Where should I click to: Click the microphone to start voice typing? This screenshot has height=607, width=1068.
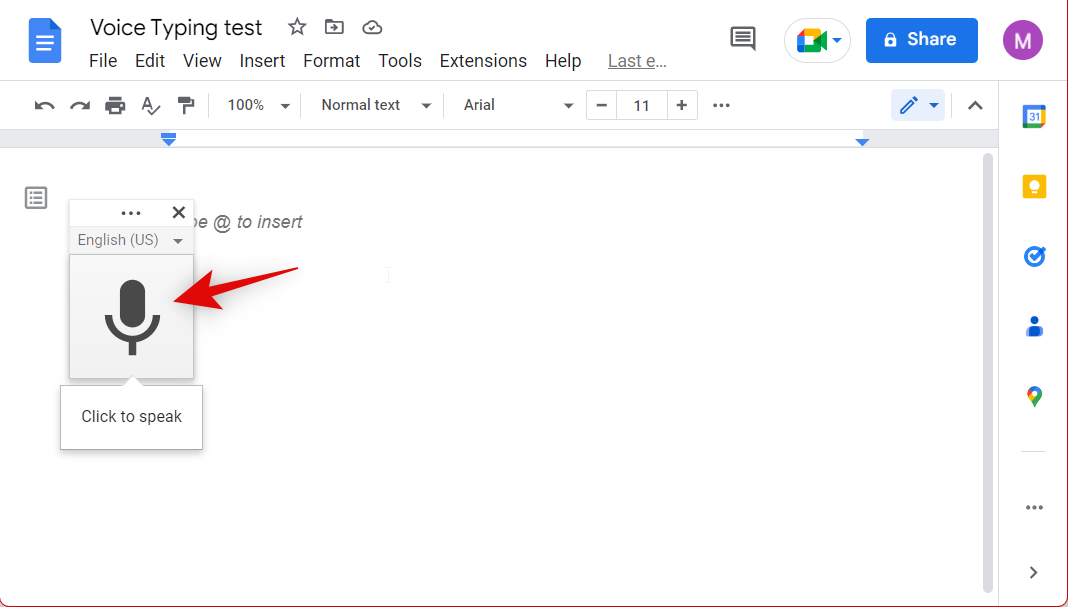click(x=131, y=316)
